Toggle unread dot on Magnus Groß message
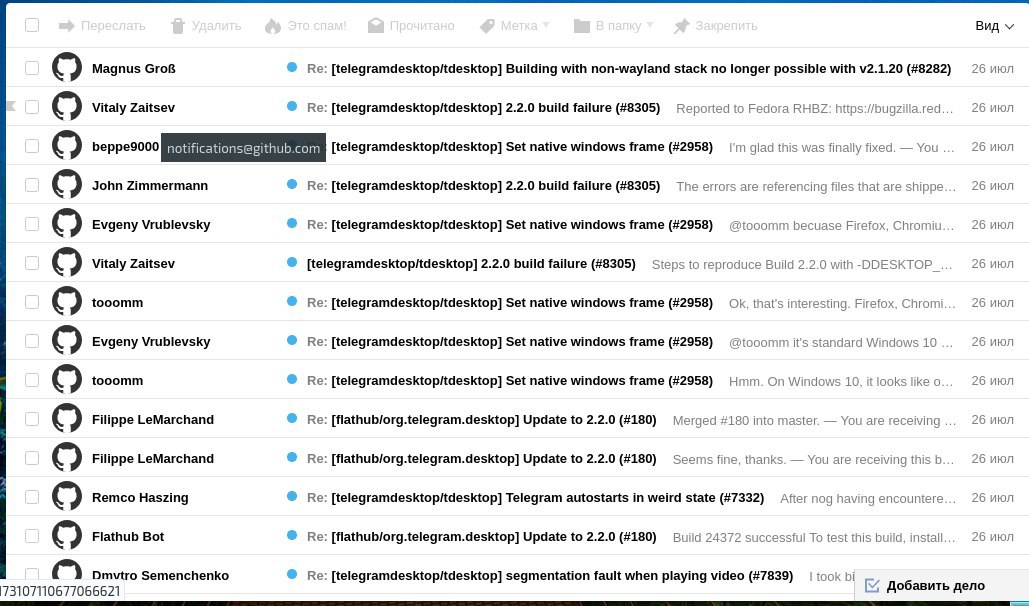1029x606 pixels. 292,67
